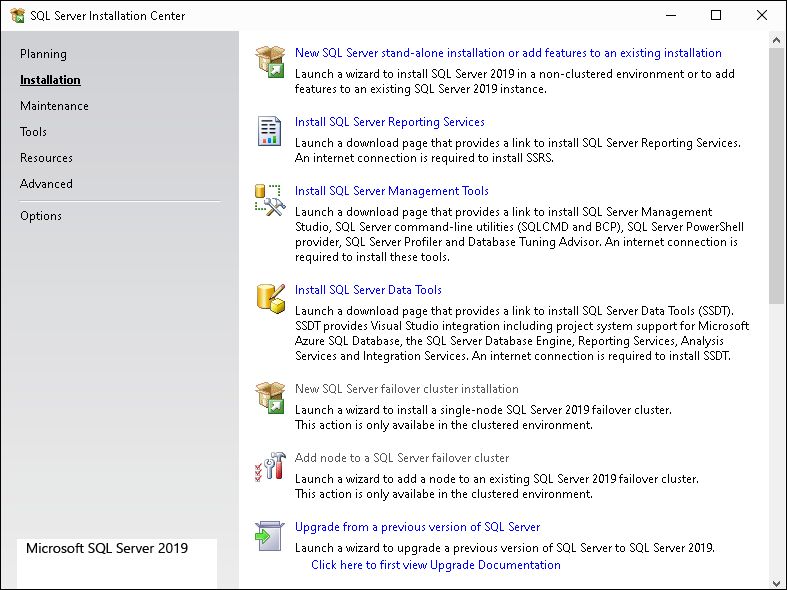
Task: Launch New SQL Server stand-alone installation link
Action: (x=508, y=53)
